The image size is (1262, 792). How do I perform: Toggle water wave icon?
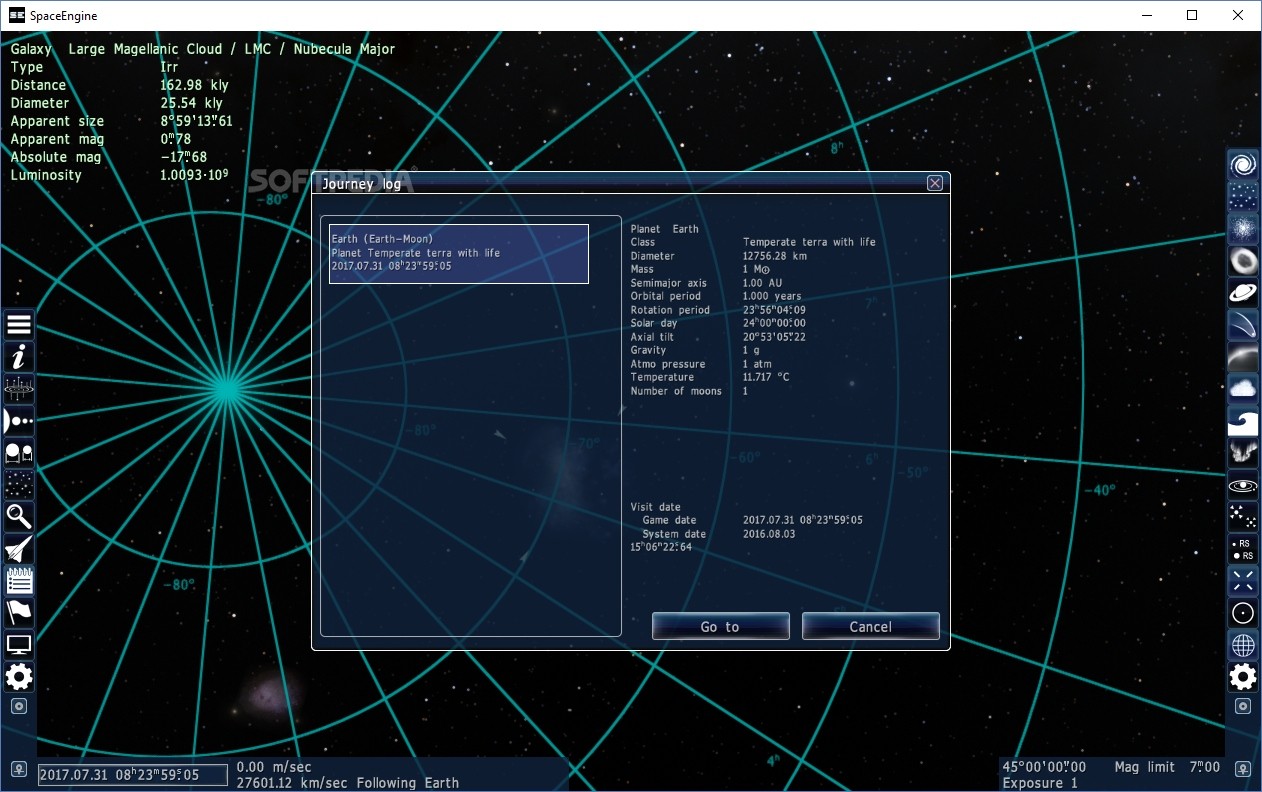point(1243,421)
